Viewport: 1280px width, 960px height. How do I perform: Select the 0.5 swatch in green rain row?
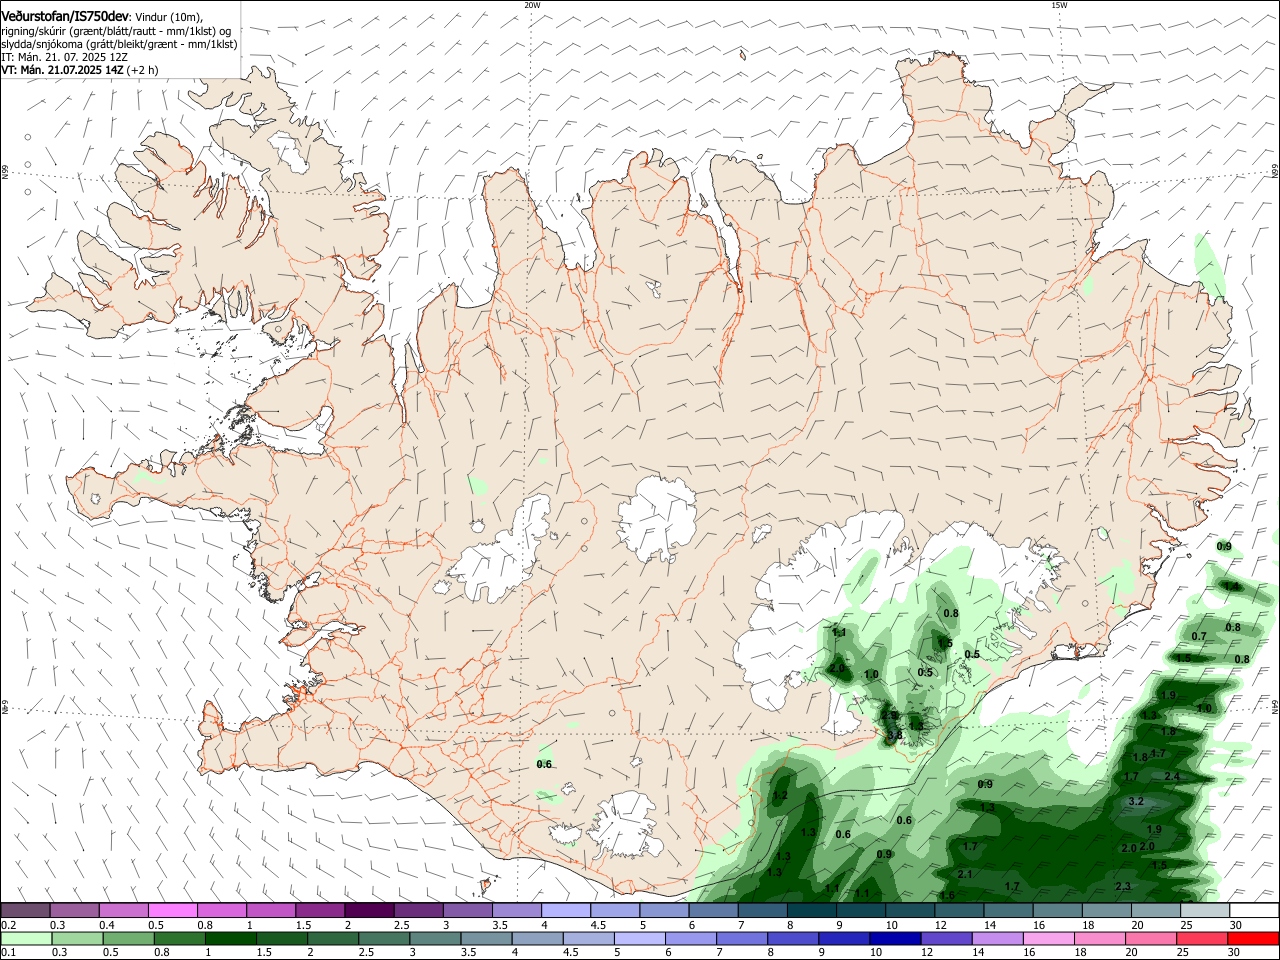click(x=127, y=939)
